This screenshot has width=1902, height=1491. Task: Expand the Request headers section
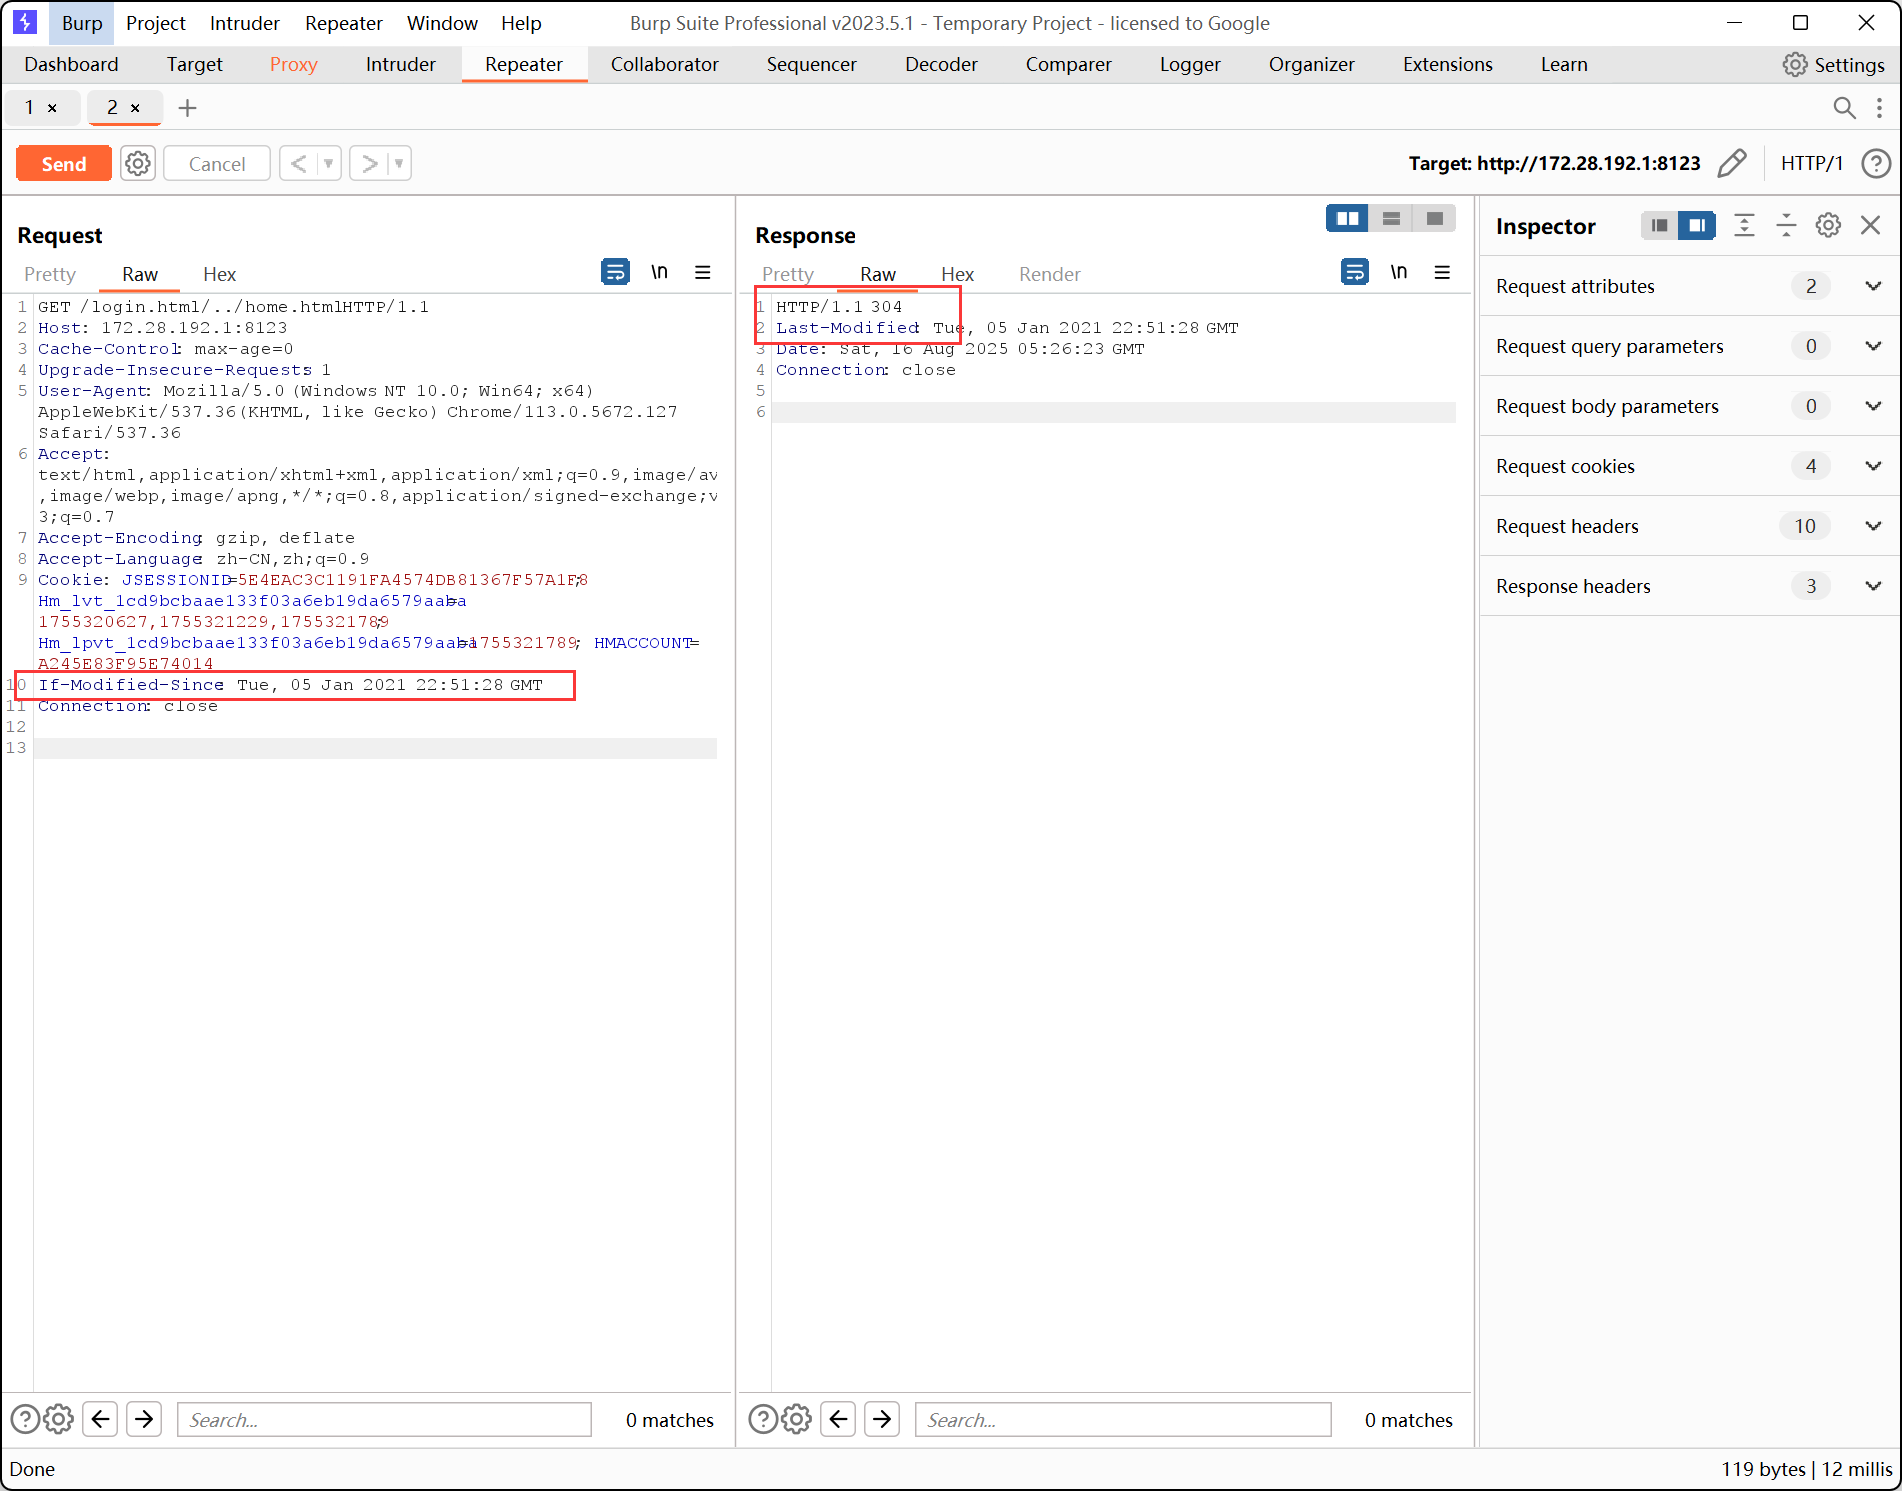pyautogui.click(x=1689, y=526)
